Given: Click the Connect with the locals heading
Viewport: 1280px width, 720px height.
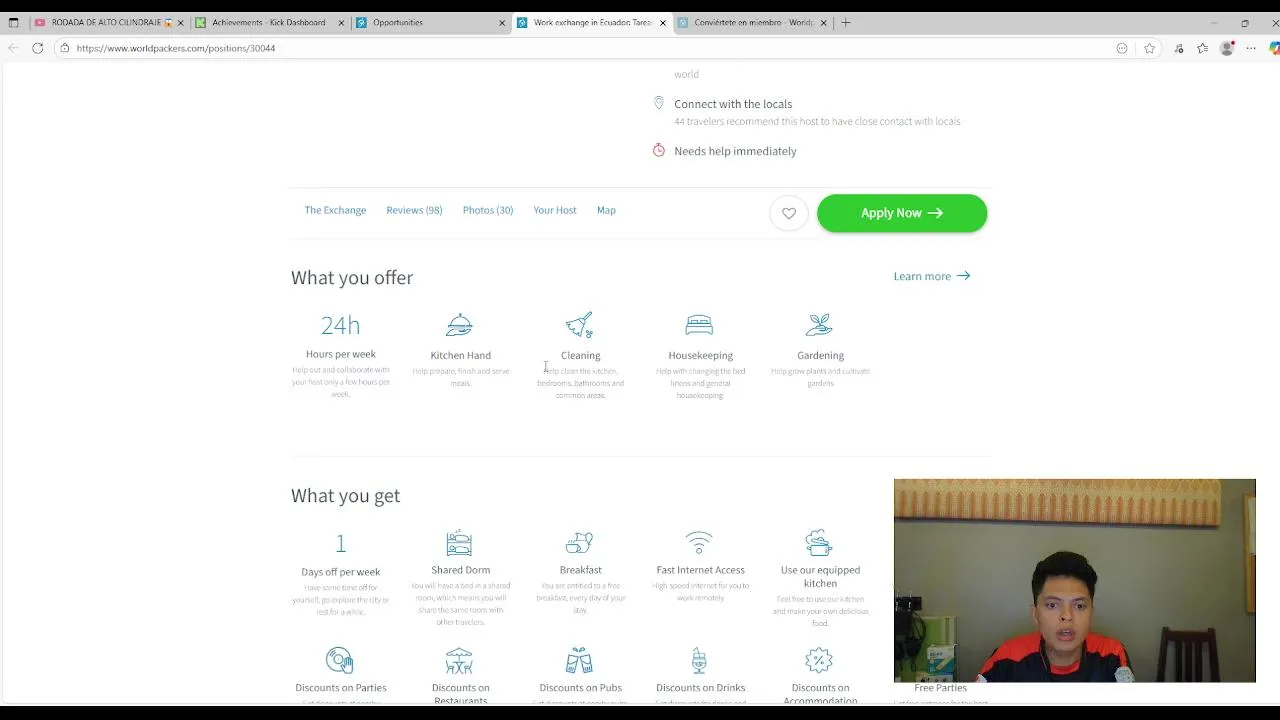Looking at the screenshot, I should (x=733, y=104).
